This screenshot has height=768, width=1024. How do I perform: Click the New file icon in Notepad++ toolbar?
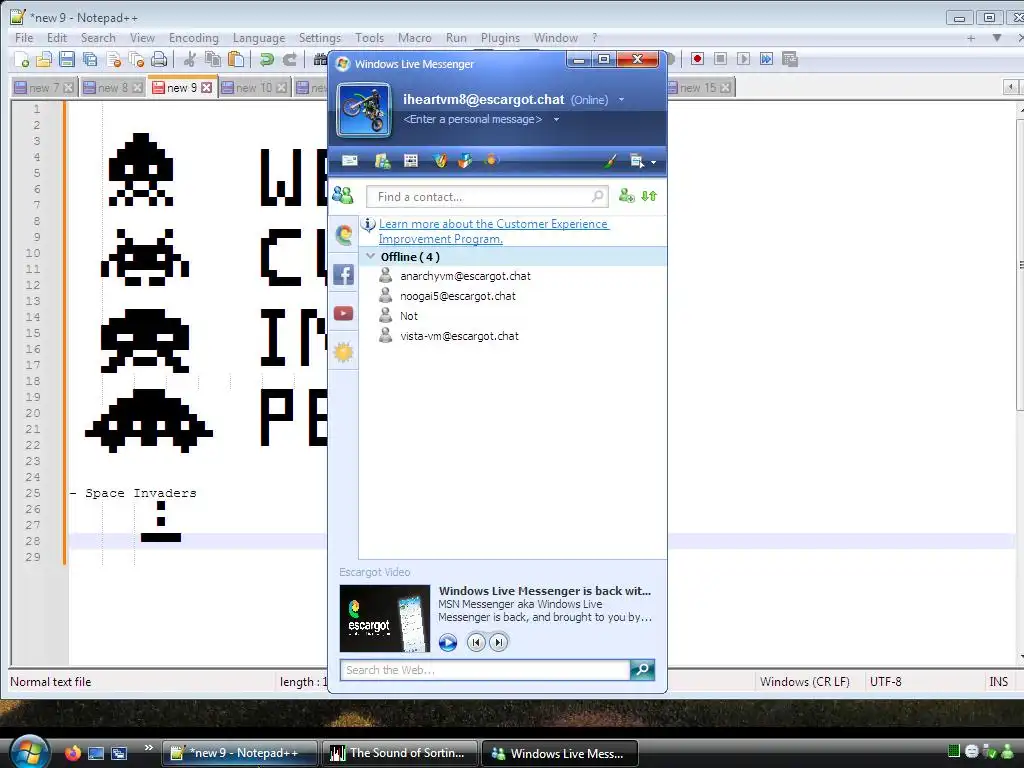21,59
